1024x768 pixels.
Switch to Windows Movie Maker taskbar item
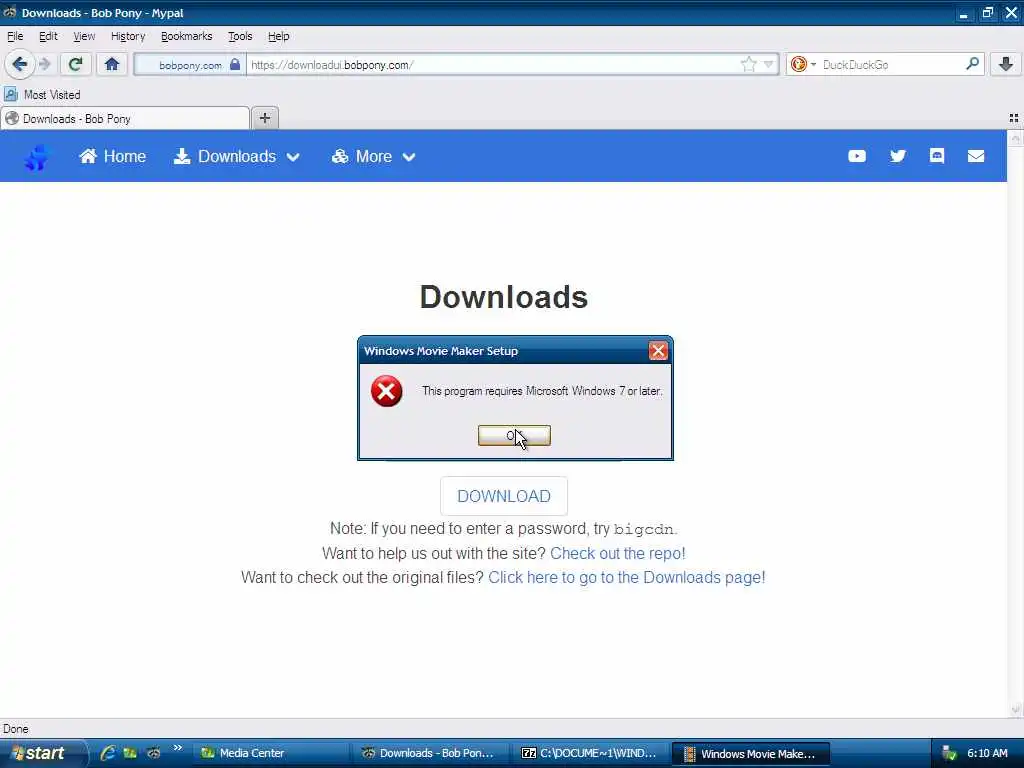tap(752, 754)
